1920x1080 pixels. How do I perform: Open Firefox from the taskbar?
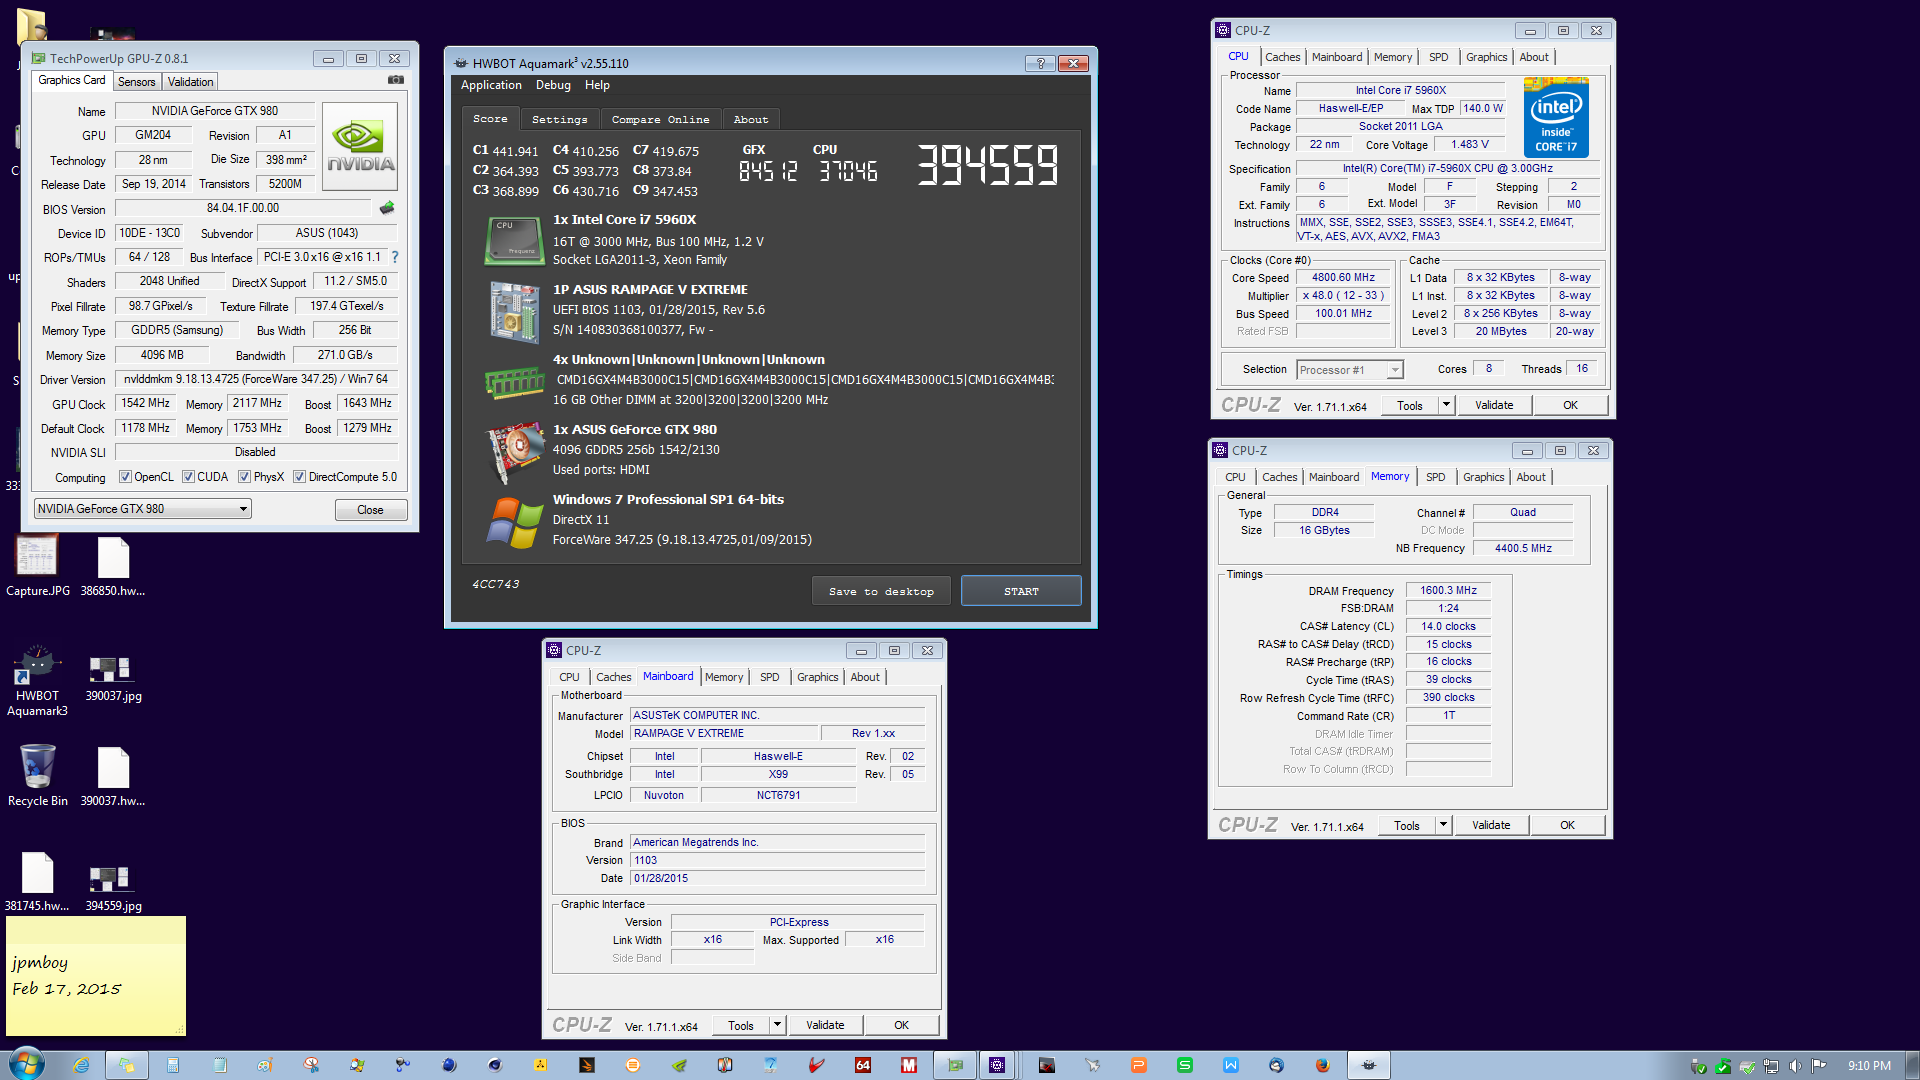(x=1322, y=1065)
